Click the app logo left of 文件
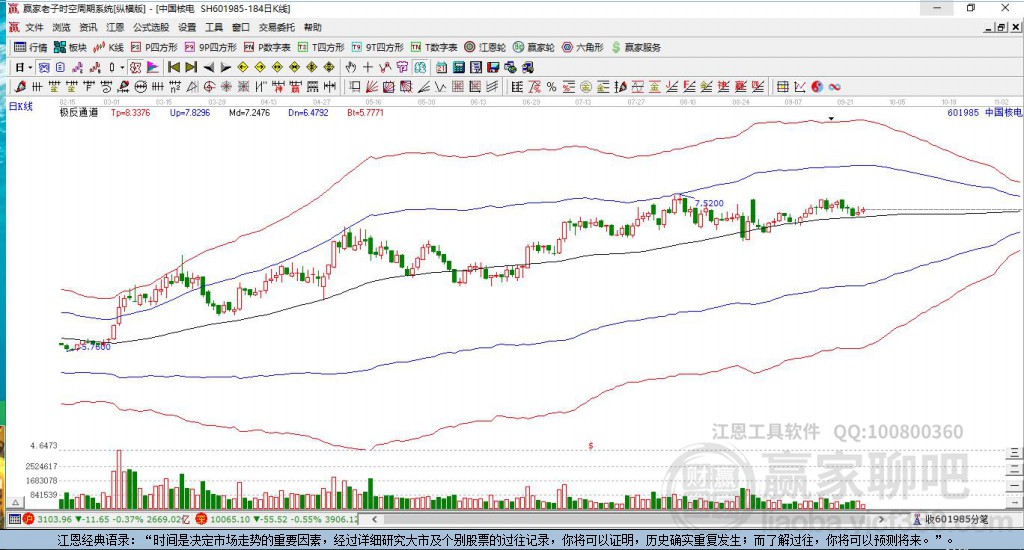The height and width of the screenshot is (550, 1024). click(14, 27)
